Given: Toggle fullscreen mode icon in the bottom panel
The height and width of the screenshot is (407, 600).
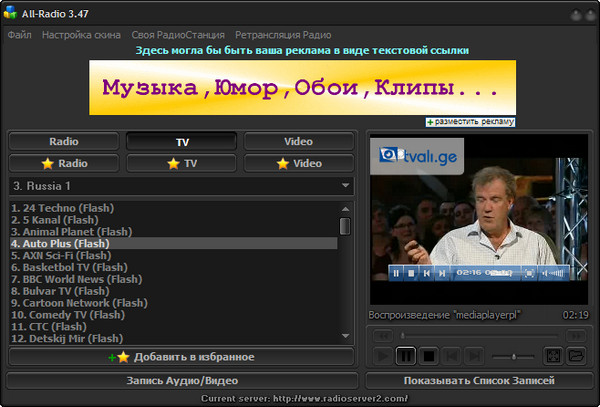Looking at the screenshot, I should (x=553, y=356).
